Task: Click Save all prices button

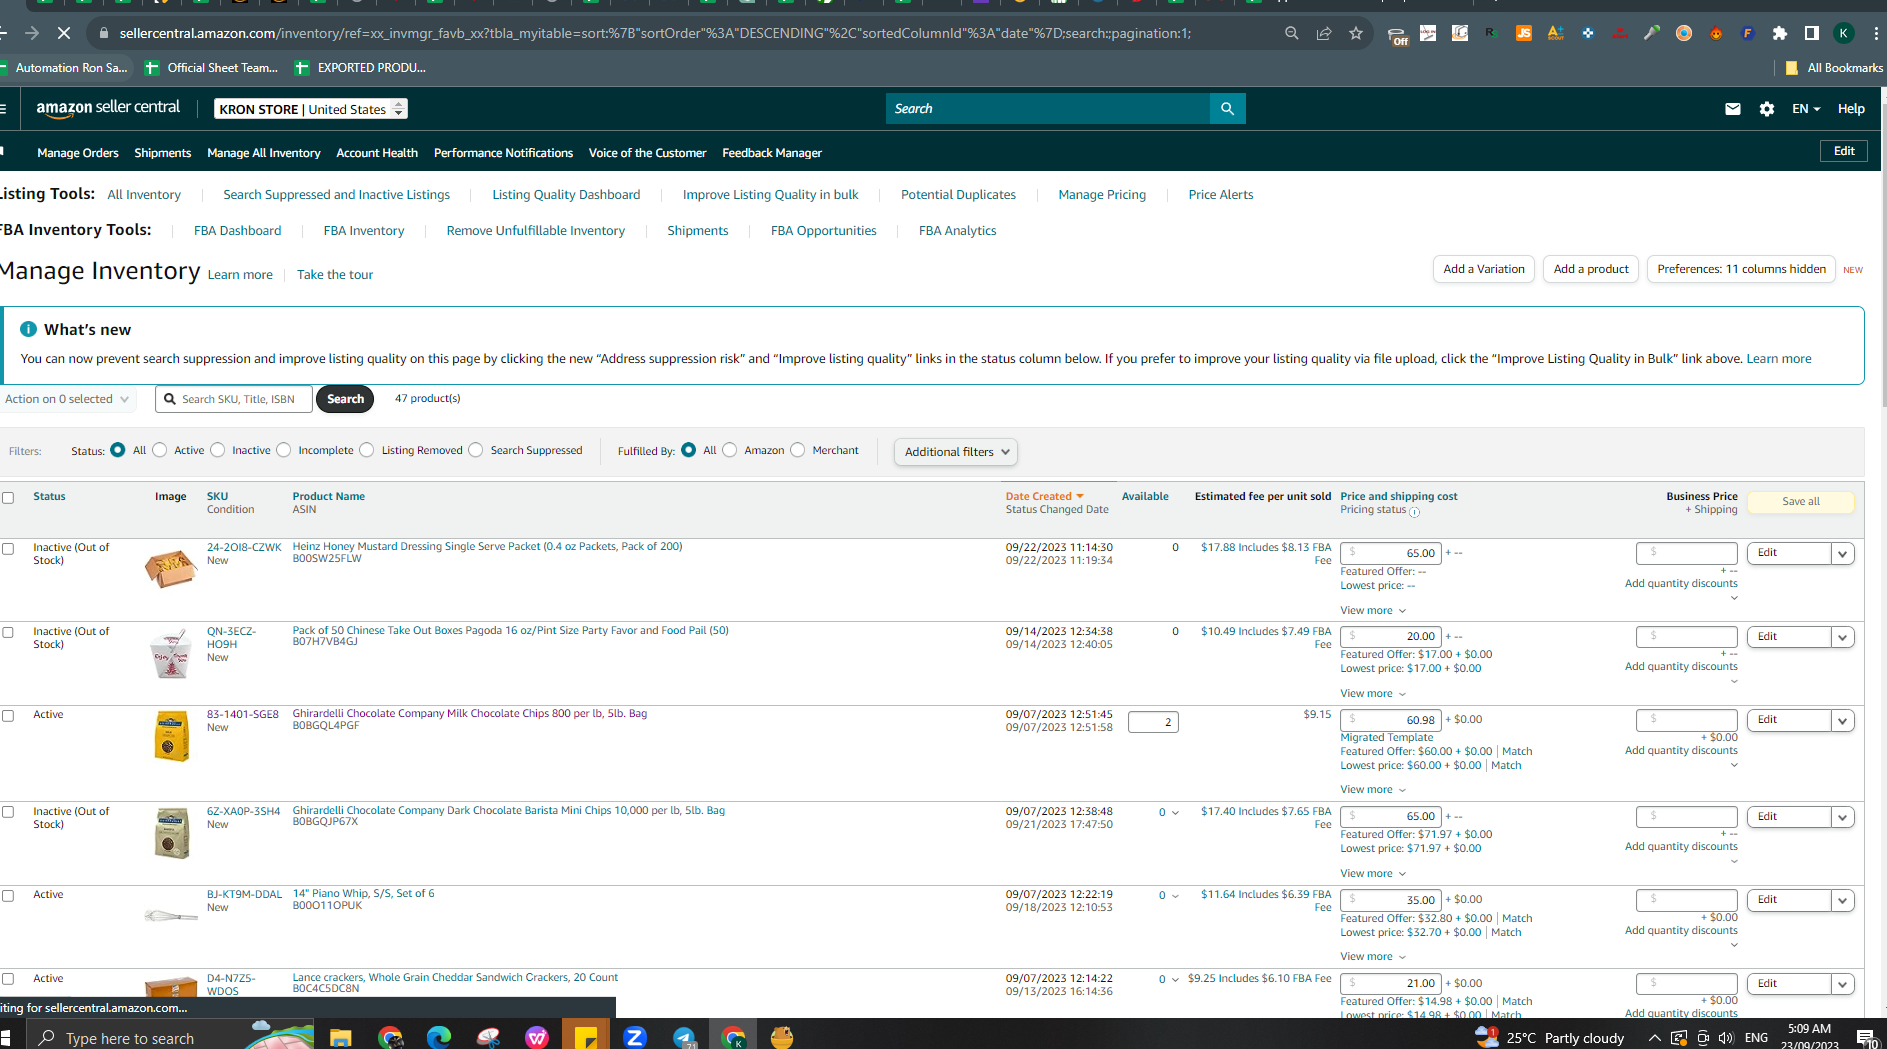Action: [1801, 502]
